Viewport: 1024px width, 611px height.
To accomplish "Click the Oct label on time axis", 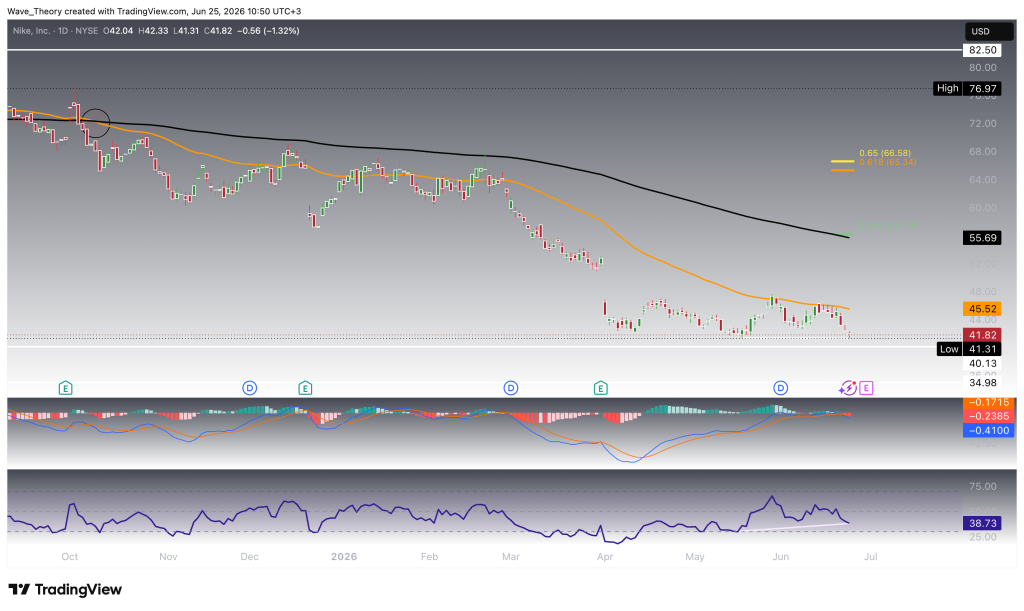I will click(x=69, y=557).
